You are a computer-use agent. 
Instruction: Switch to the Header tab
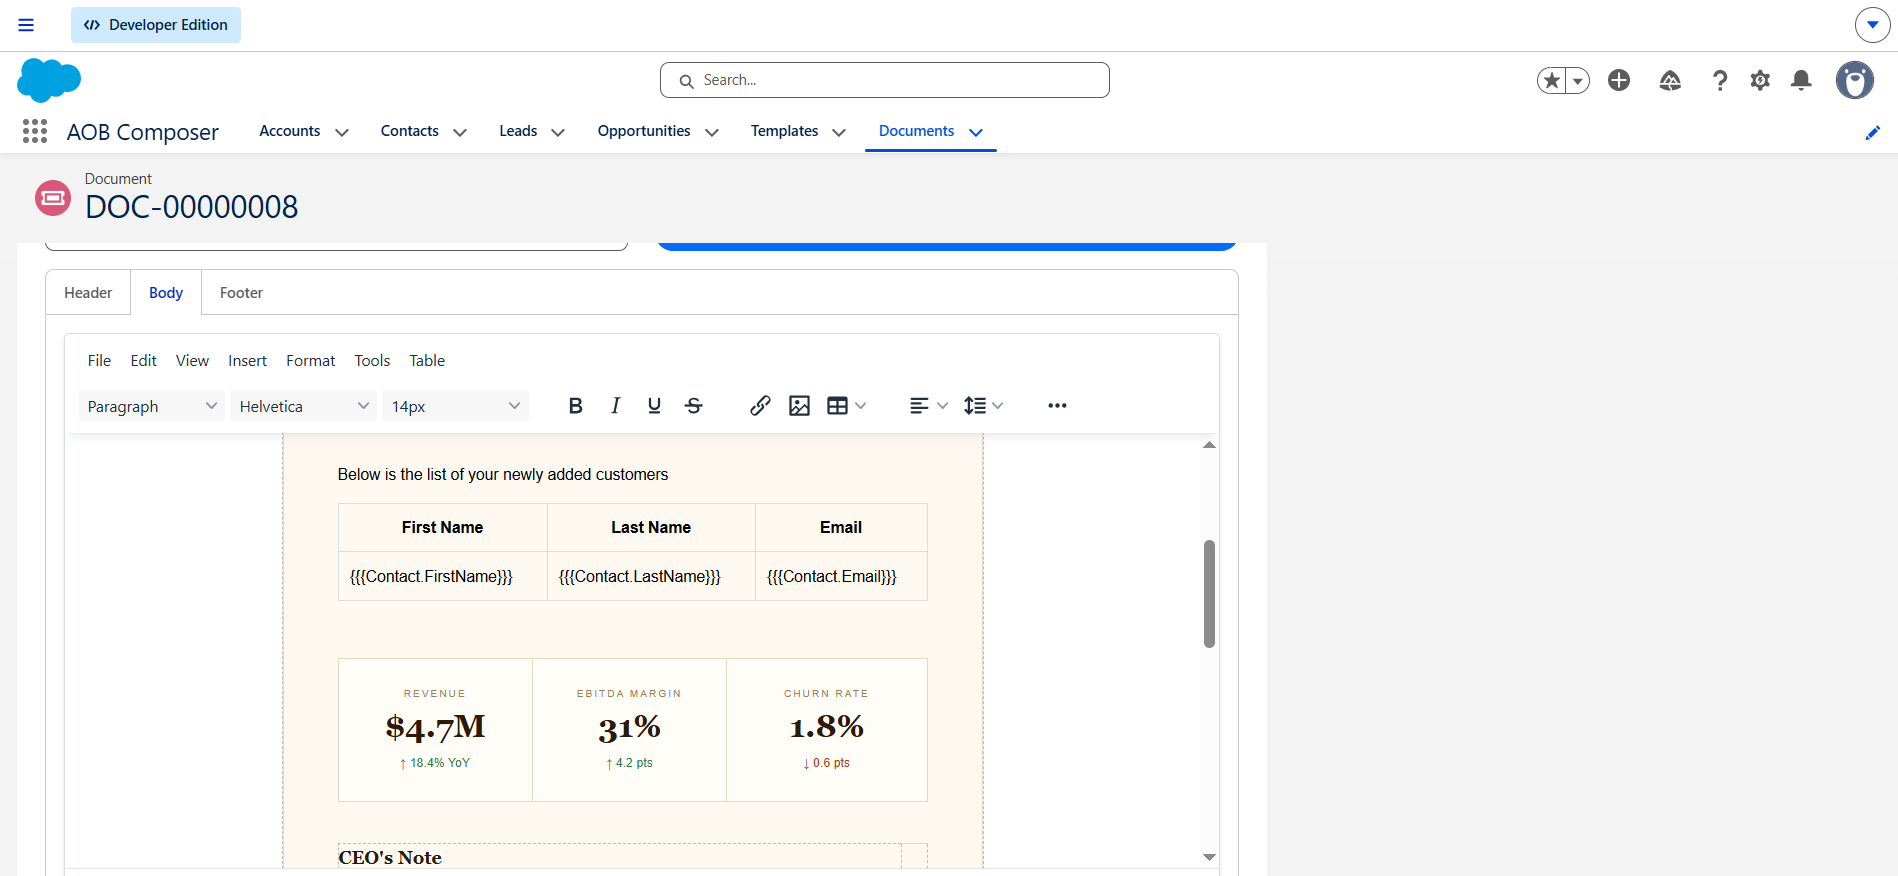click(88, 293)
